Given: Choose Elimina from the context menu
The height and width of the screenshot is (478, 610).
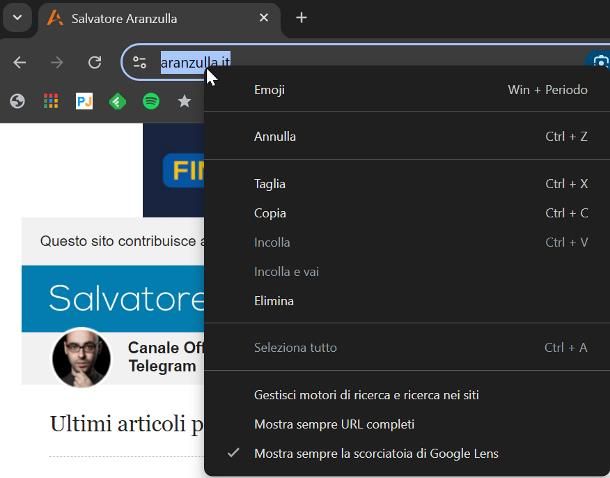Looking at the screenshot, I should [x=407, y=301].
